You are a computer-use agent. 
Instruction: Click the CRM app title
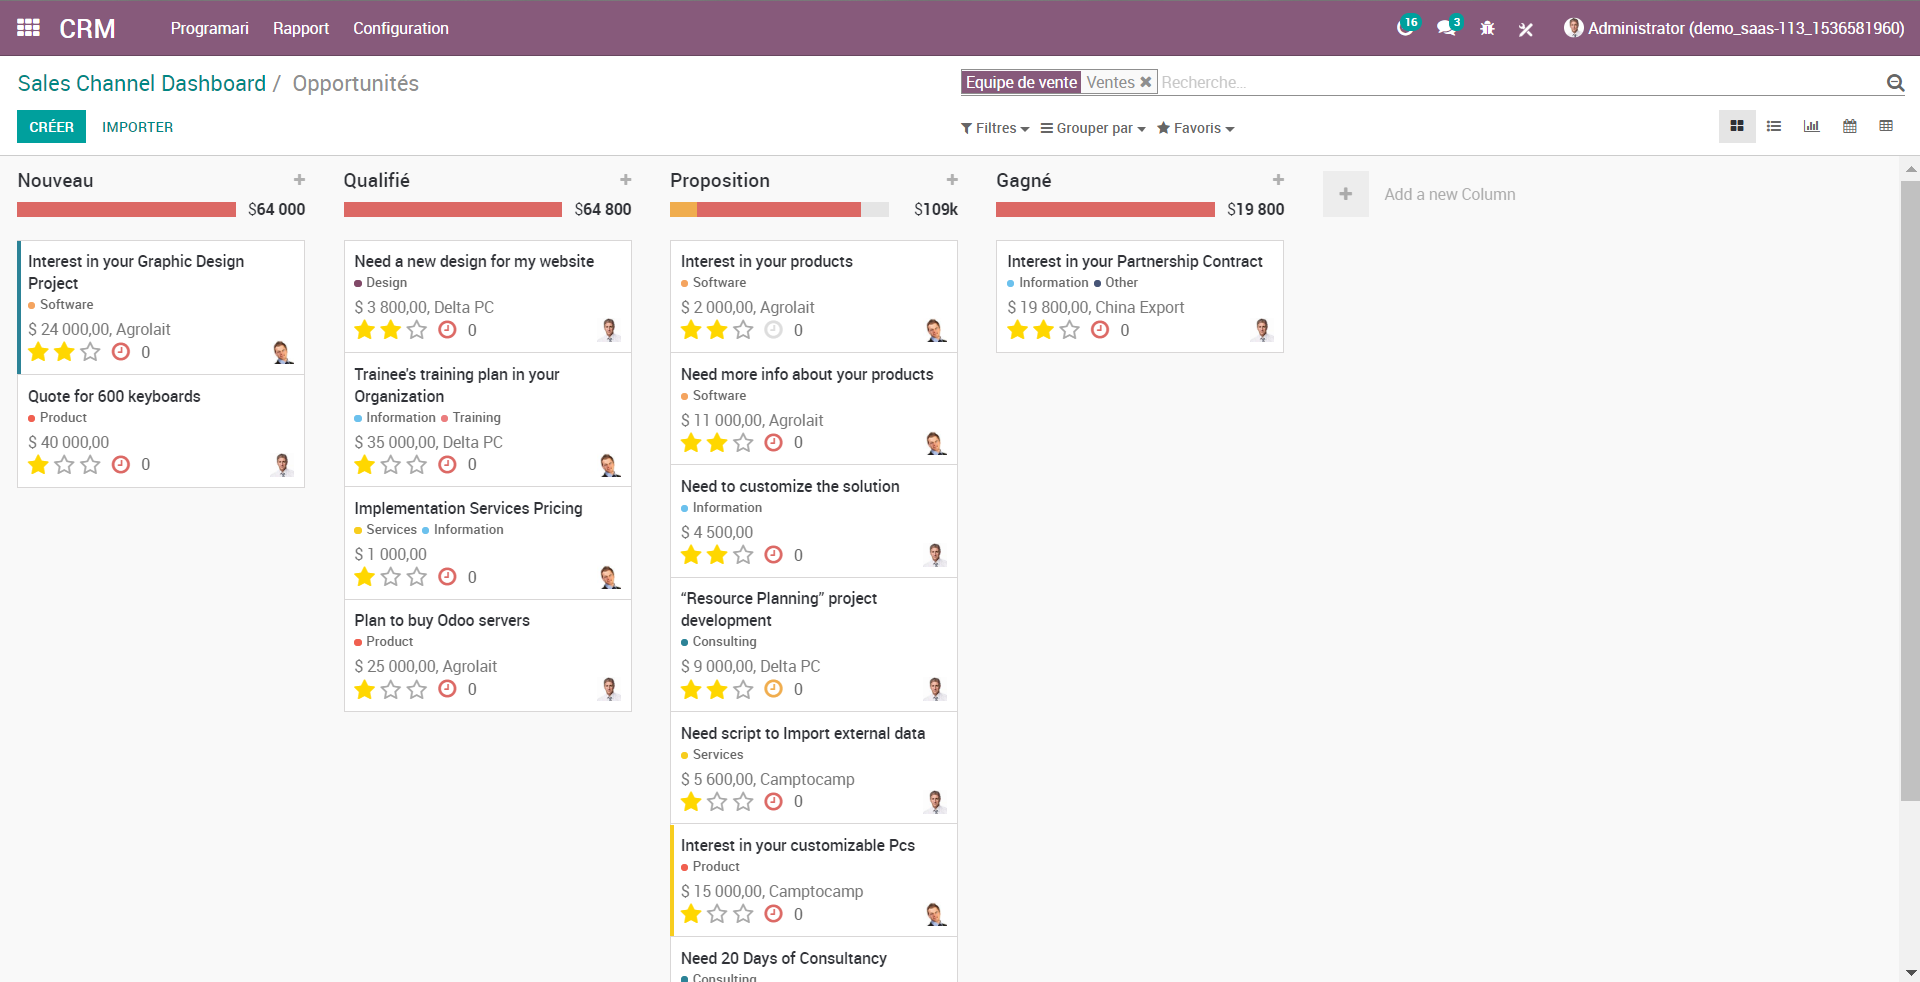[87, 28]
